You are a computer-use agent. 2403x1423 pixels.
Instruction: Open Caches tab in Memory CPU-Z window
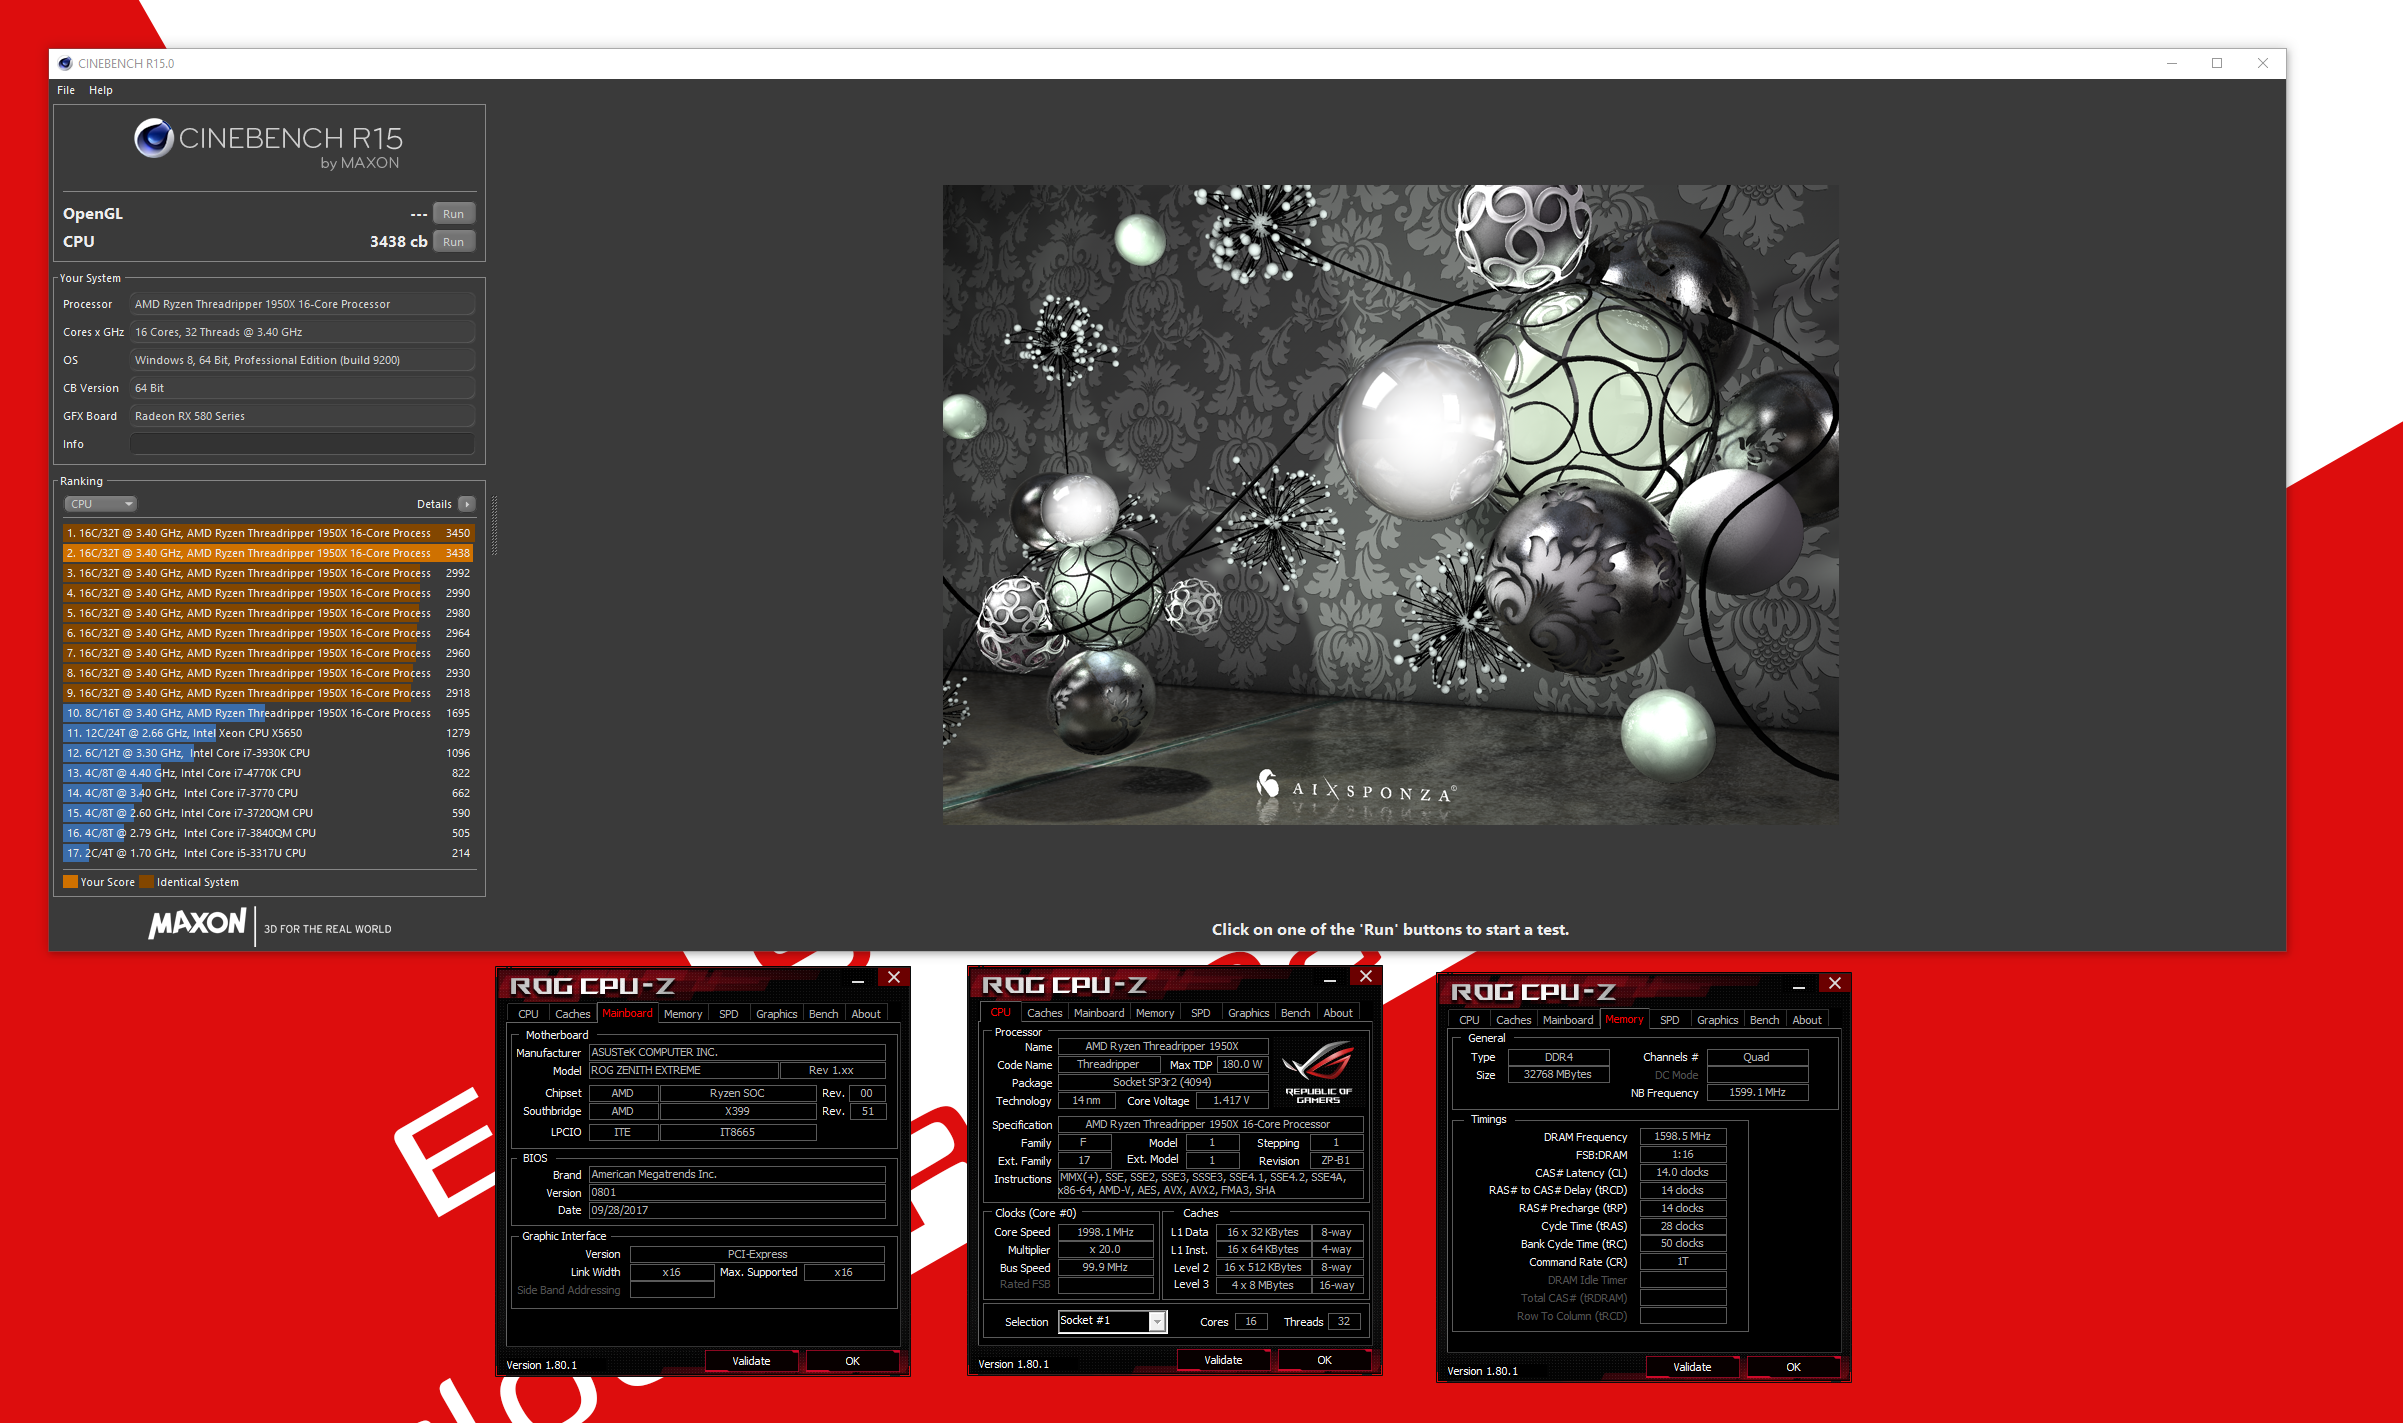(1513, 1020)
